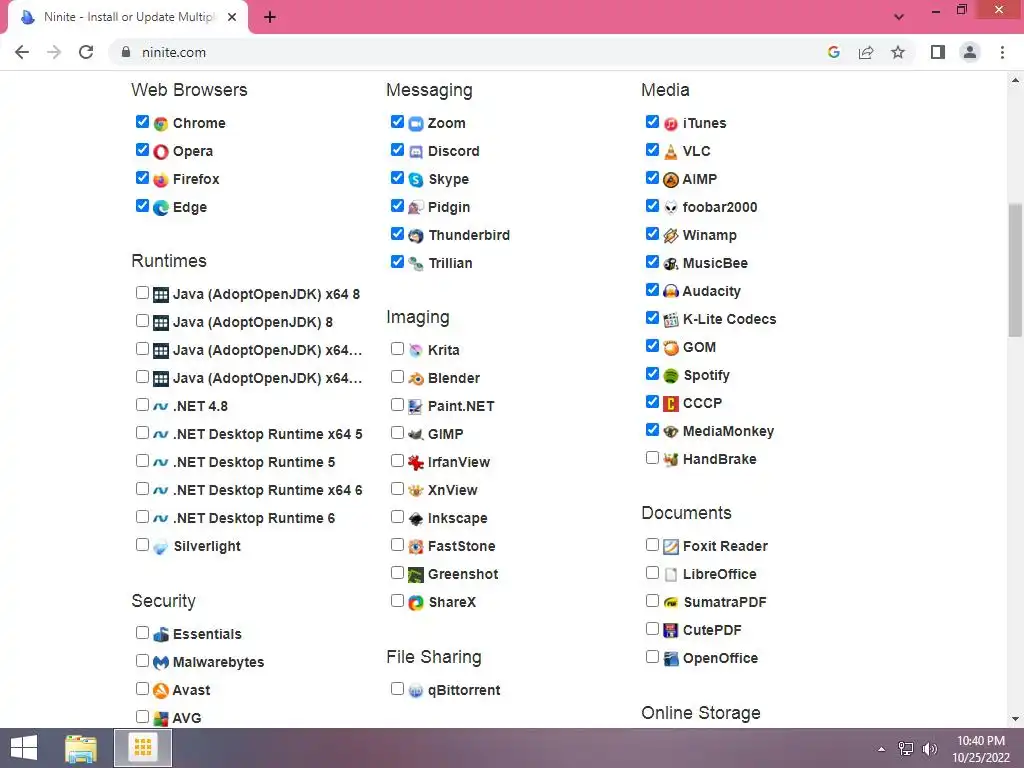Open the Chrome side panel
This screenshot has width=1024, height=768.
tap(938, 52)
